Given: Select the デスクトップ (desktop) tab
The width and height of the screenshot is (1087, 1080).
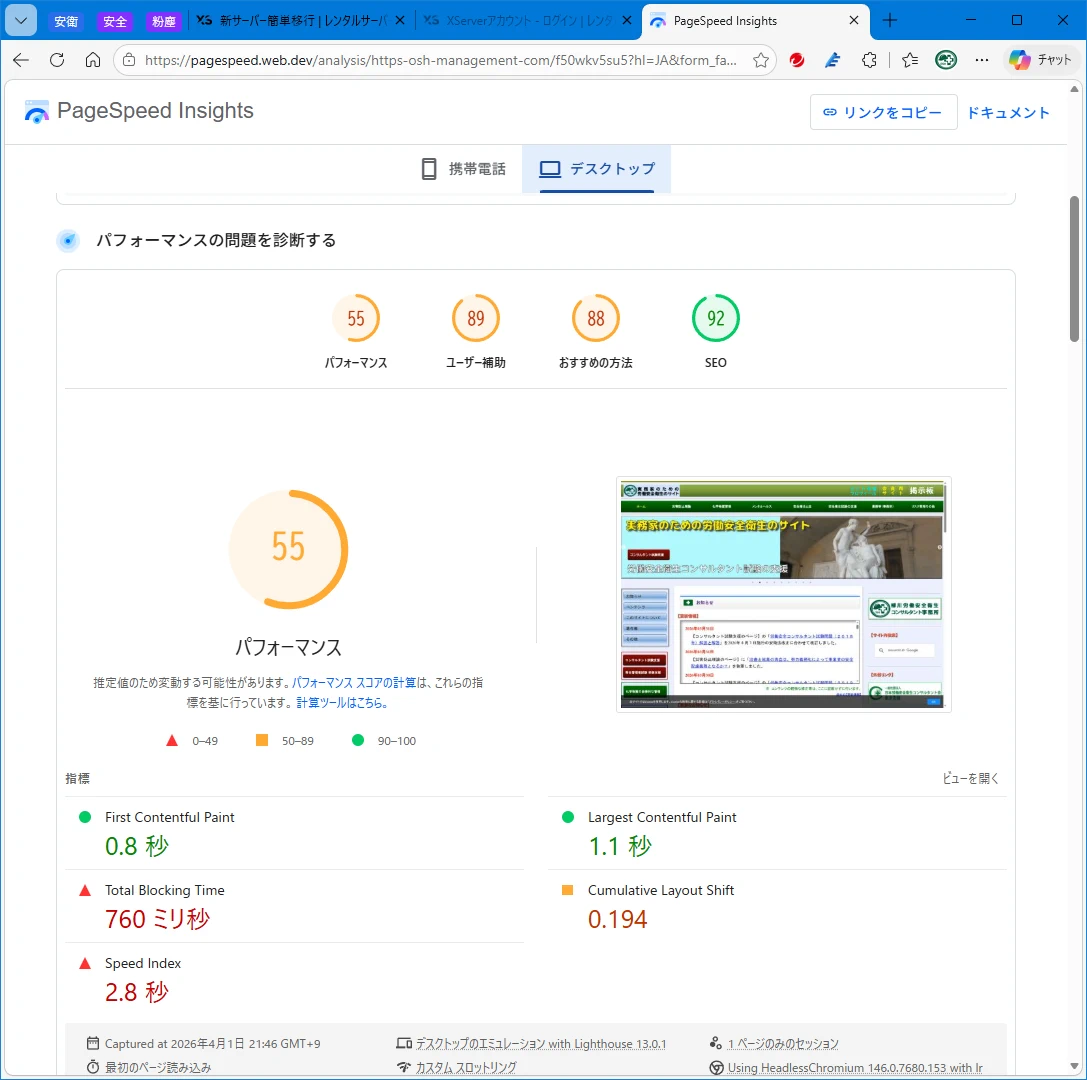Looking at the screenshot, I should point(597,169).
